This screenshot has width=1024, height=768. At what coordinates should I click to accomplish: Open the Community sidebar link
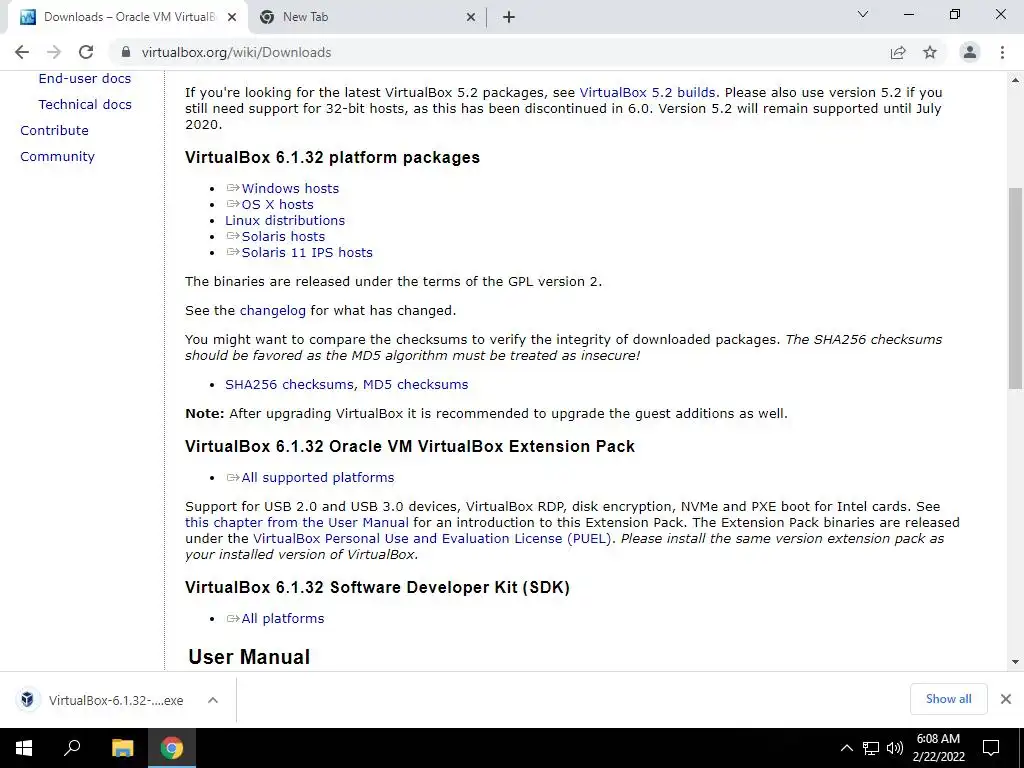click(x=57, y=157)
